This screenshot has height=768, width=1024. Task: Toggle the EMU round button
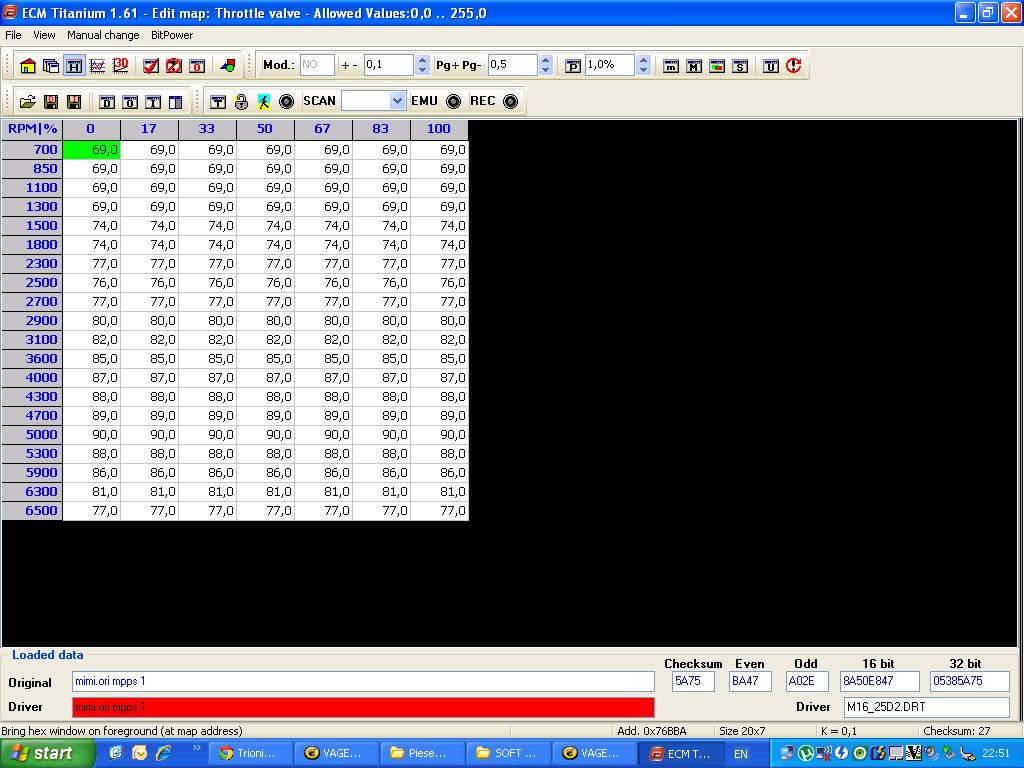454,102
